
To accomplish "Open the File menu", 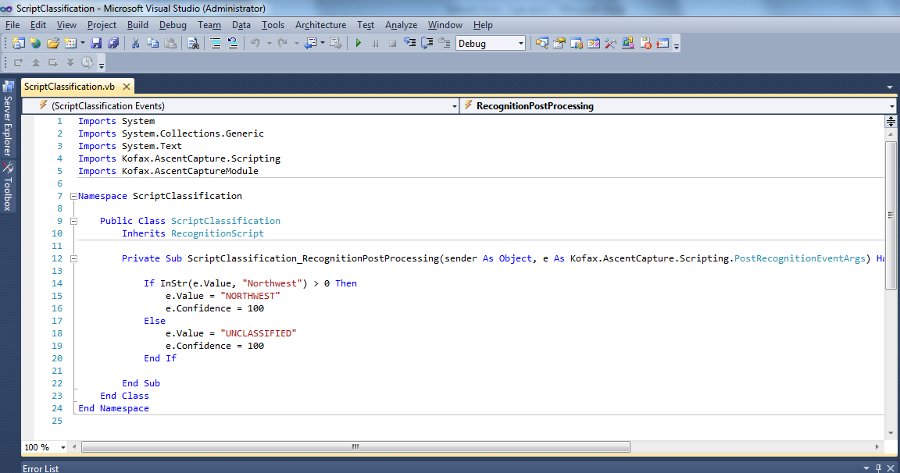I will (12, 25).
